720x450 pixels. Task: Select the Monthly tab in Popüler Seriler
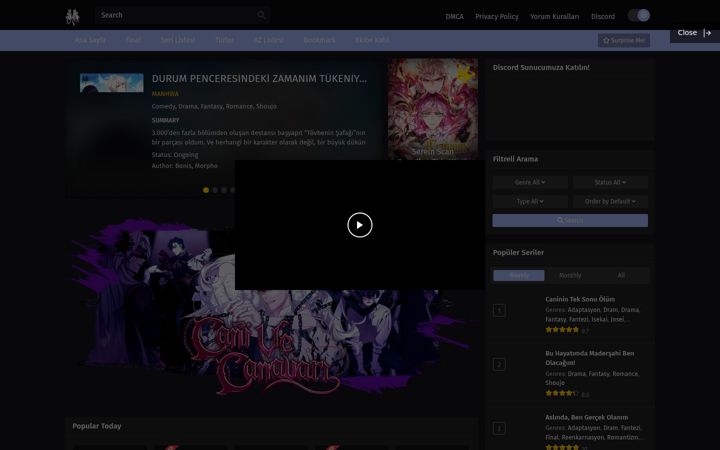570,276
